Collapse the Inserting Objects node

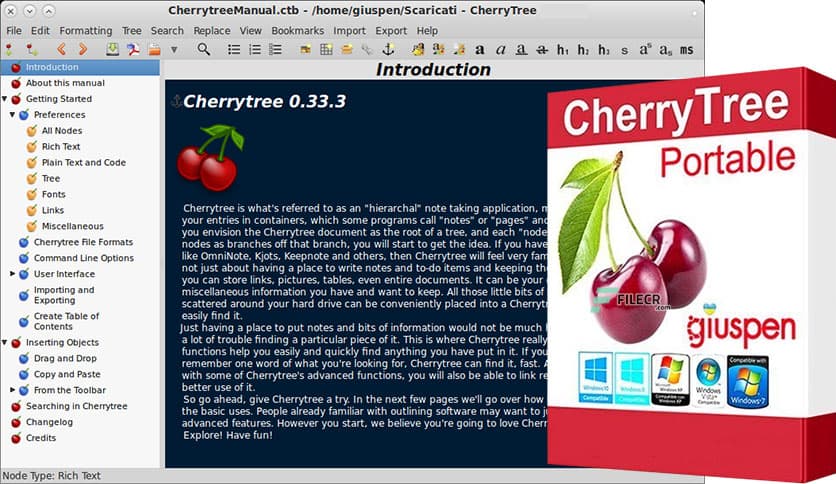pyautogui.click(x=5, y=342)
